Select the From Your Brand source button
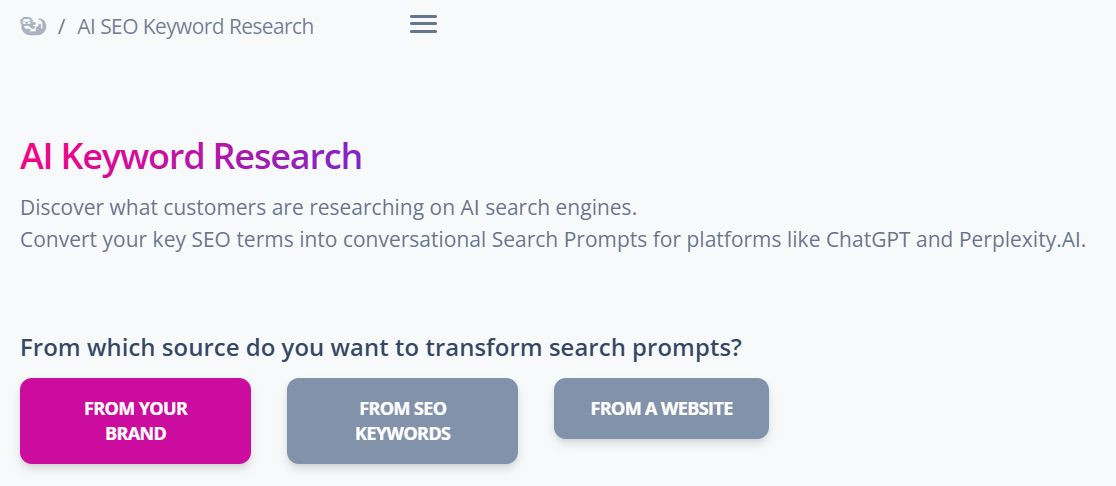 tap(135, 421)
